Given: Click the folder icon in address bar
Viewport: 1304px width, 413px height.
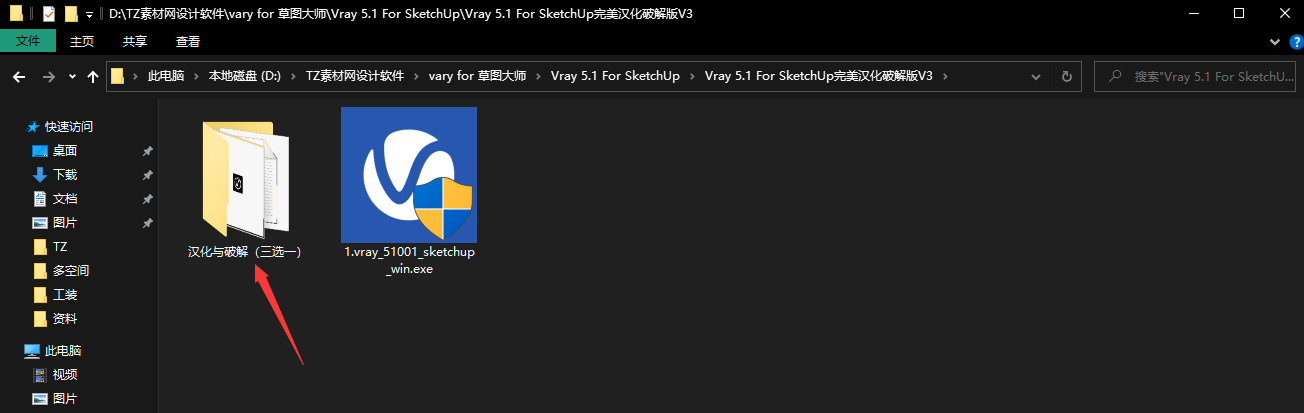Looking at the screenshot, I should click(x=118, y=76).
